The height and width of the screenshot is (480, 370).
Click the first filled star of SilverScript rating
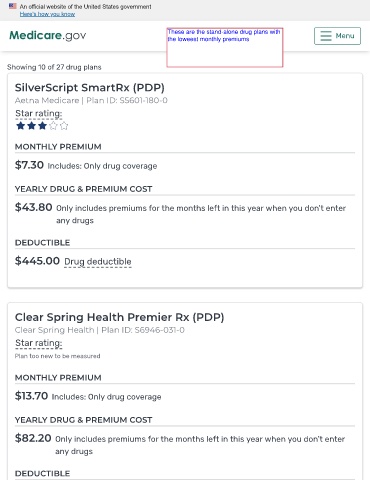tap(21, 126)
